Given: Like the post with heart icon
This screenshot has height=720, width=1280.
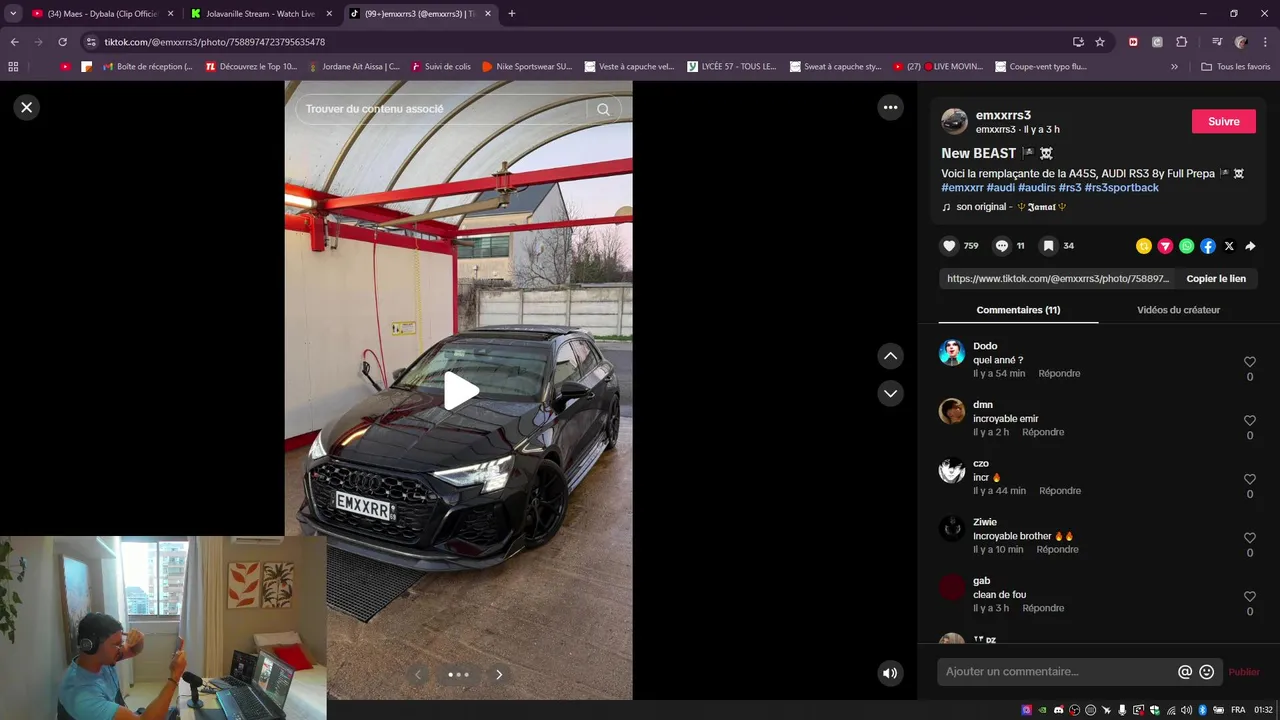Looking at the screenshot, I should pyautogui.click(x=949, y=246).
